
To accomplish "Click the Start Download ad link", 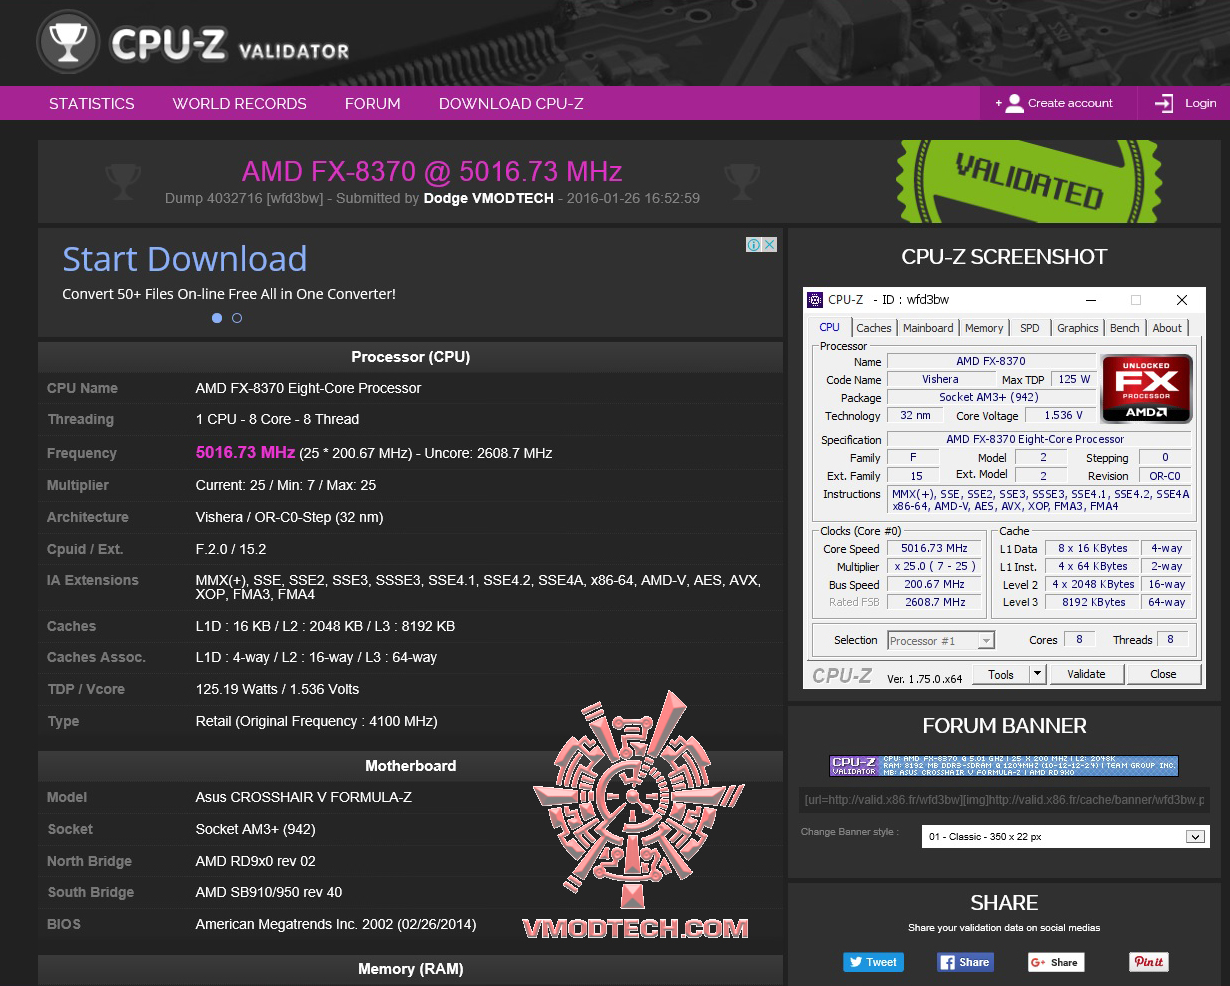I will coord(185,259).
